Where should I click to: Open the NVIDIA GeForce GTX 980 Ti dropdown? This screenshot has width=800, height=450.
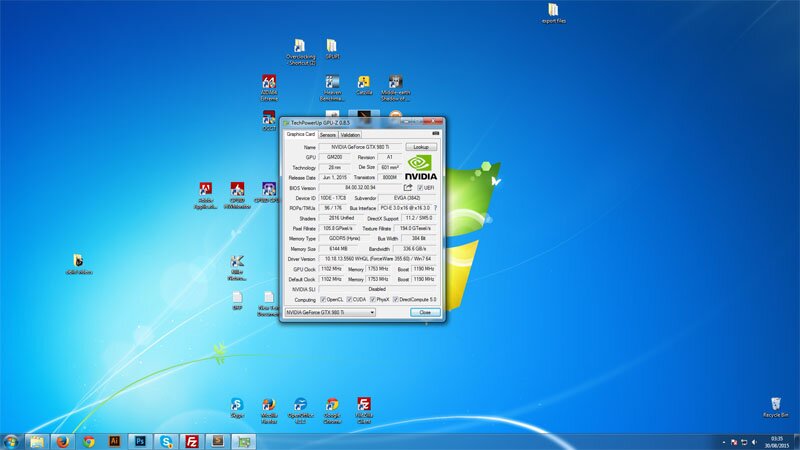330,312
